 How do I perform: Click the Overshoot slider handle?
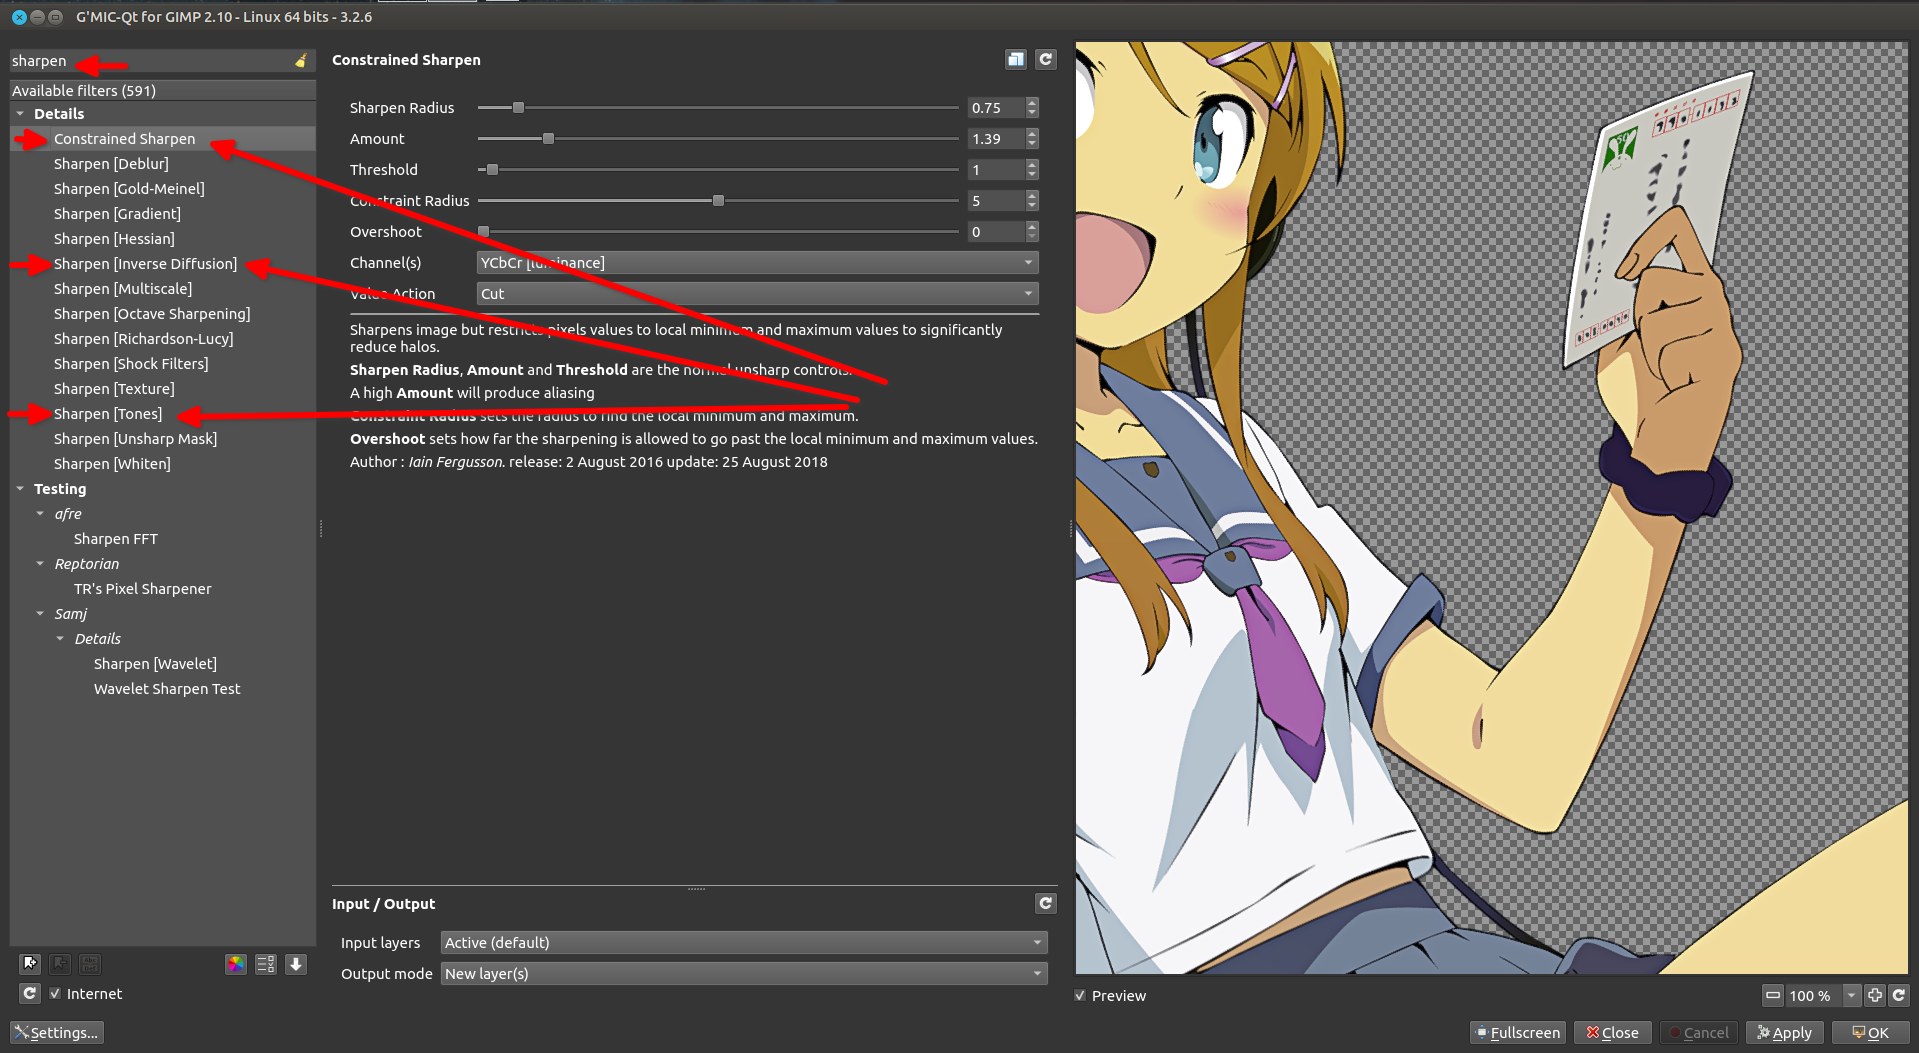click(x=484, y=232)
